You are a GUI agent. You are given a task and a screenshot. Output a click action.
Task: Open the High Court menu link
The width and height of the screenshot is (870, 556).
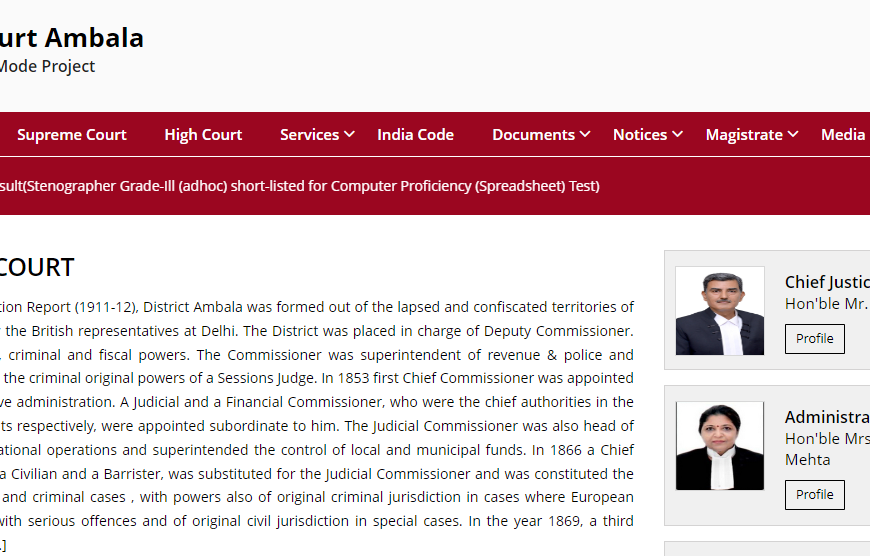click(203, 135)
